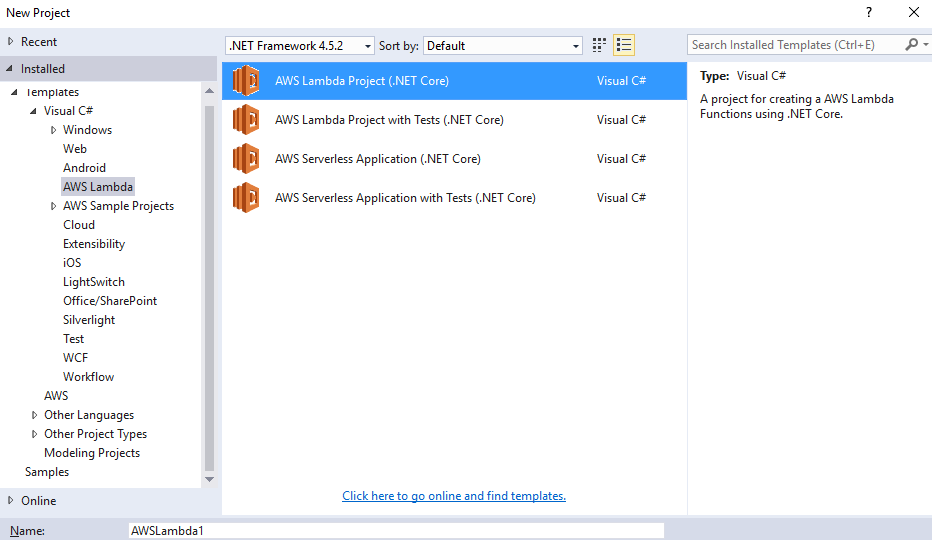Select the Test template category

pyautogui.click(x=74, y=339)
